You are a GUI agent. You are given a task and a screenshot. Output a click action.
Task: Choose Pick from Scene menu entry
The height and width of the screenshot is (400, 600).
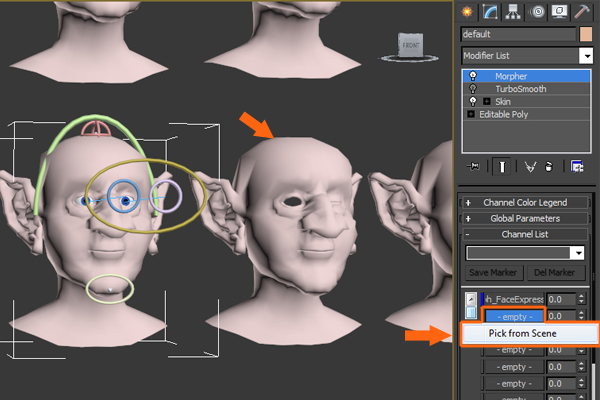click(x=530, y=333)
